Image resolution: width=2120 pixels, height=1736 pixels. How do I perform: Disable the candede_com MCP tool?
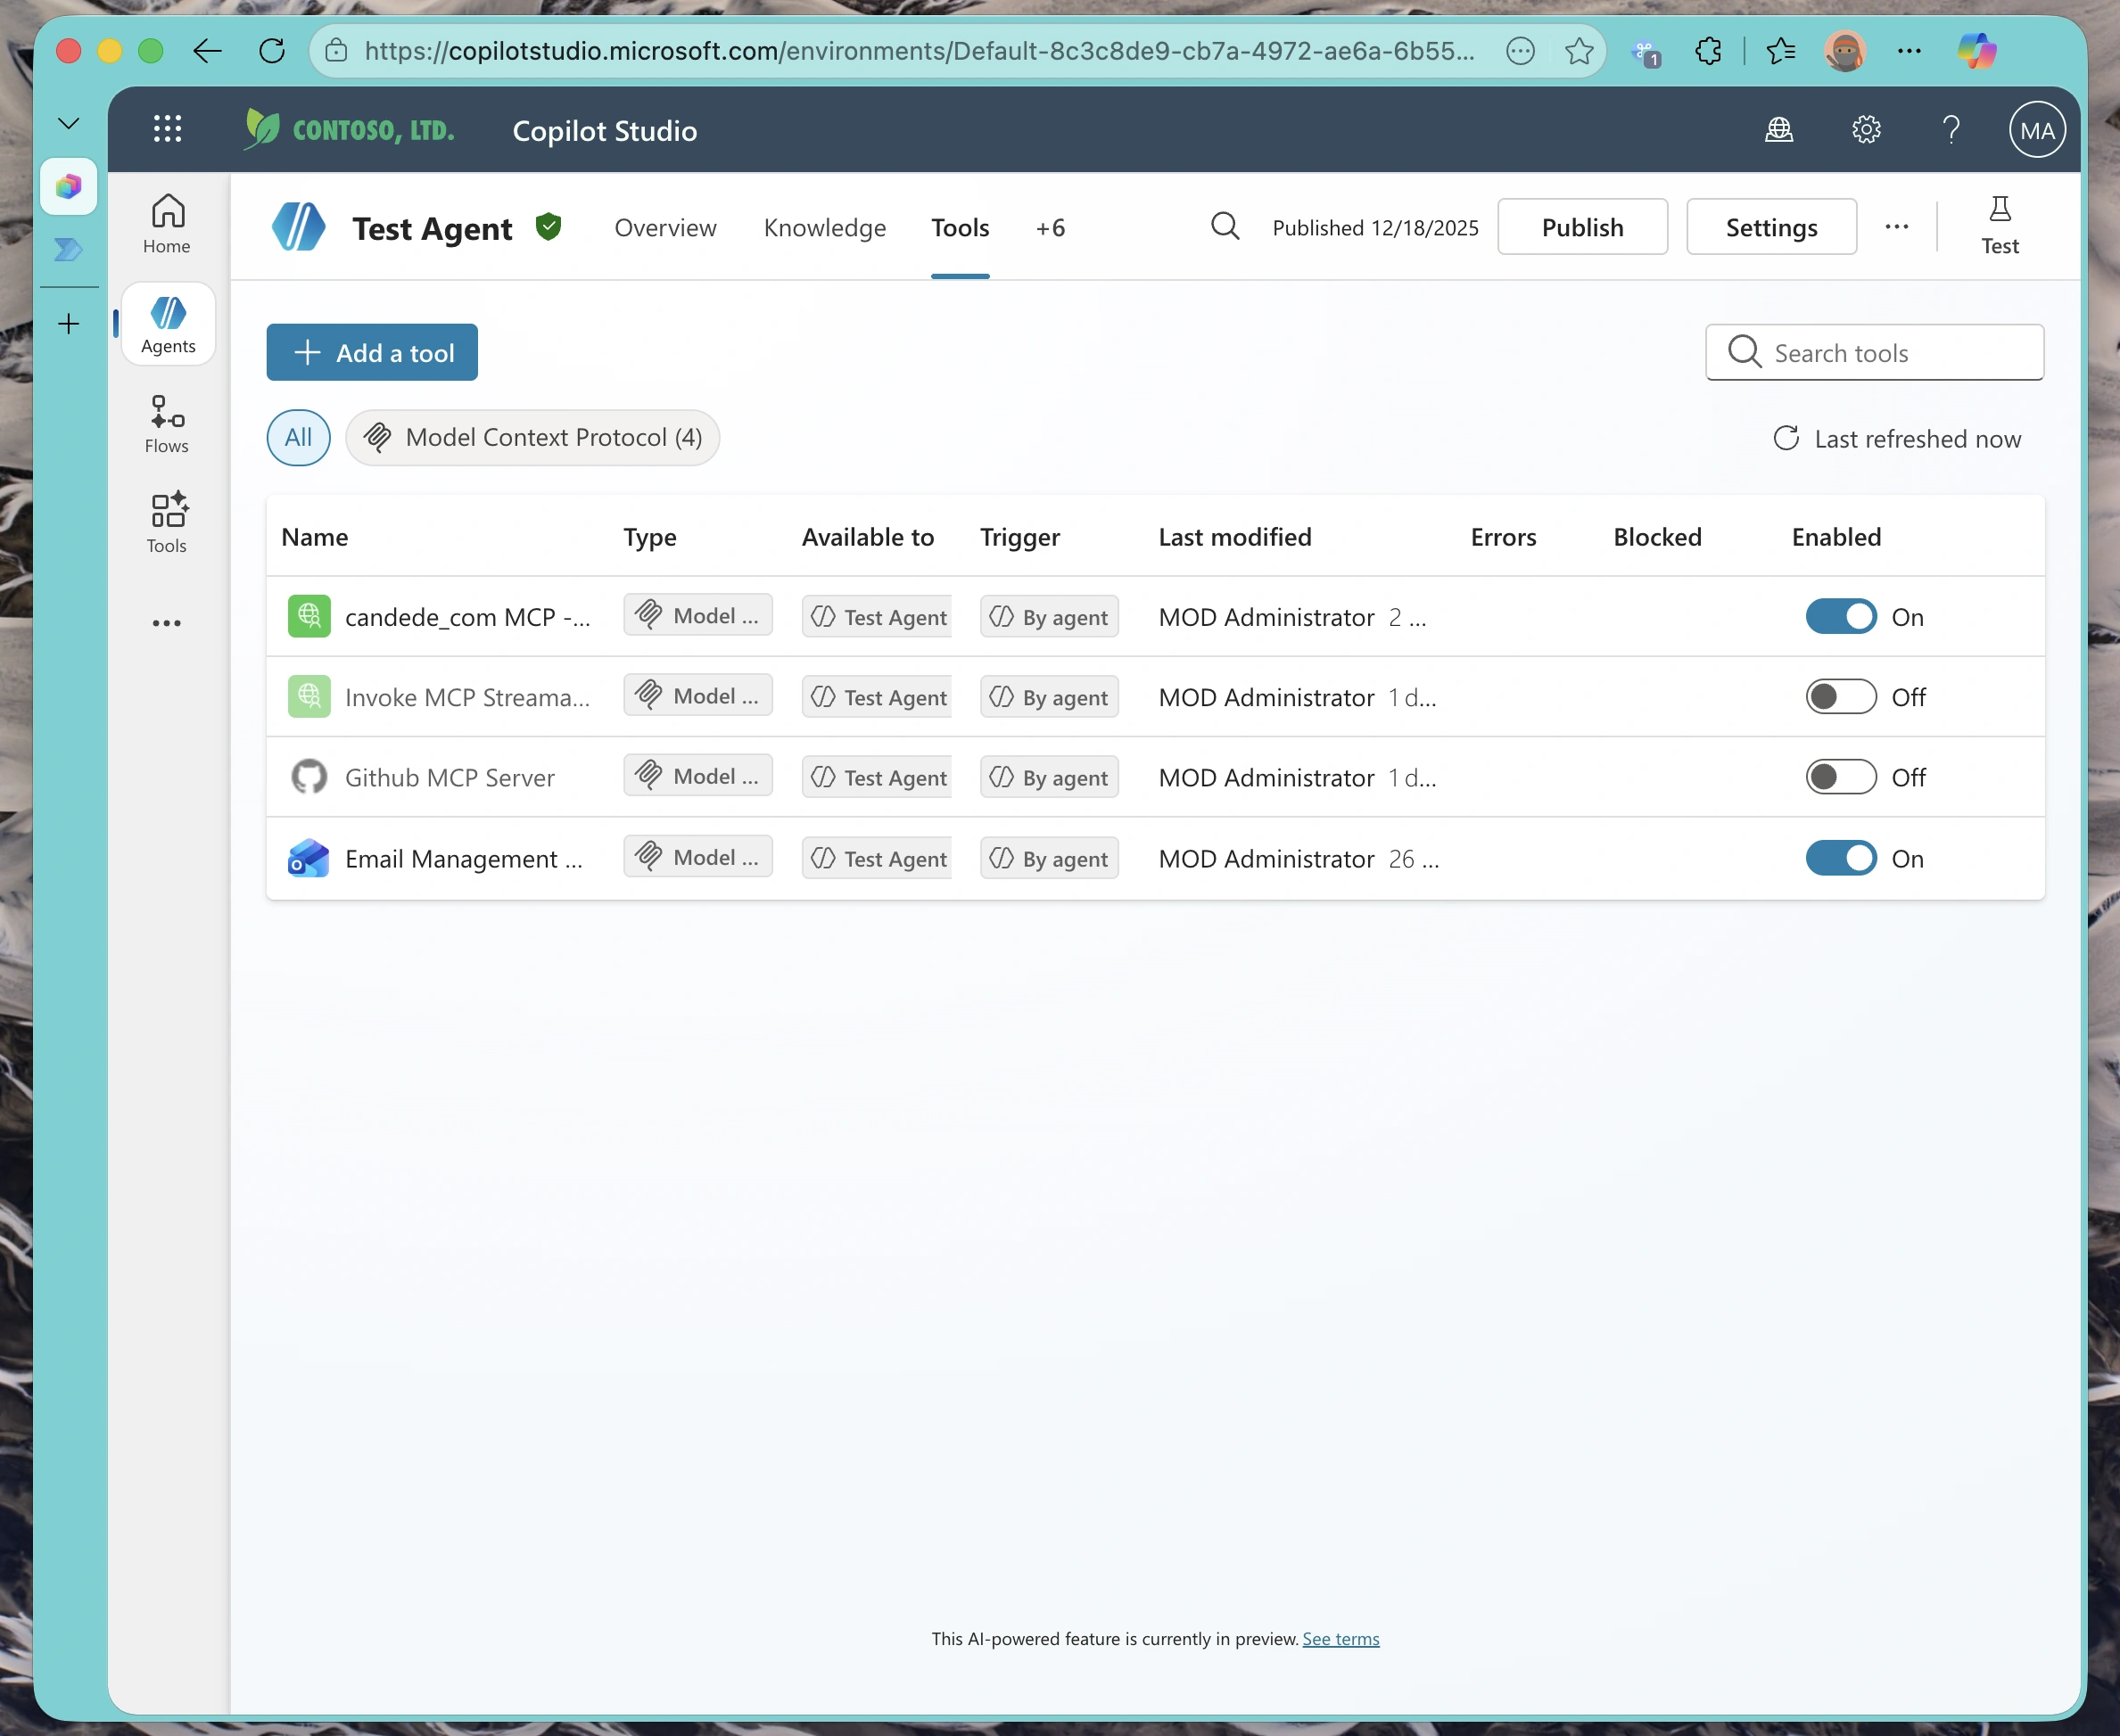(1840, 616)
